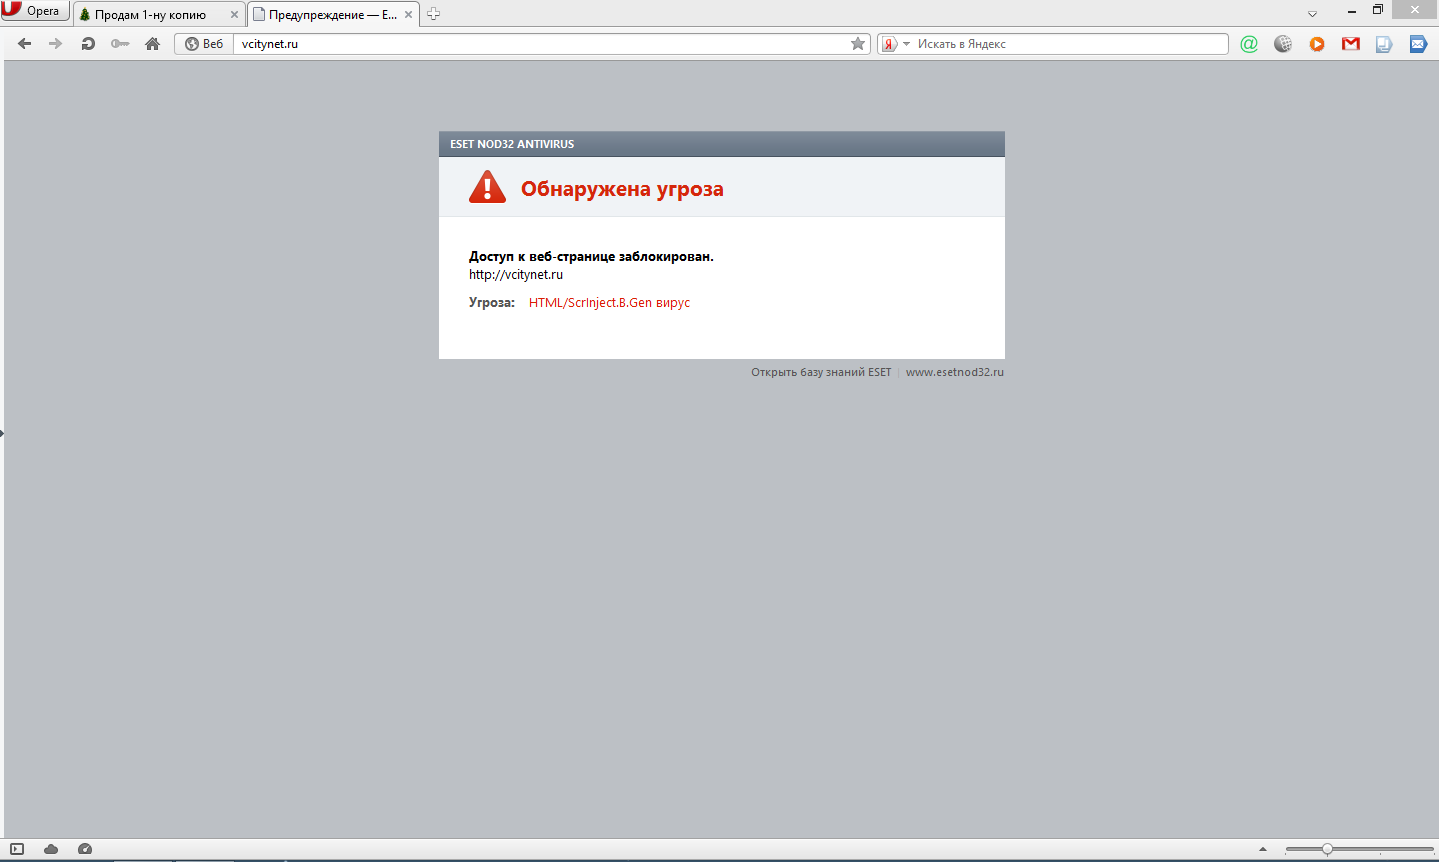Click the green @ mail extension icon
The image size is (1439, 862).
[1249, 44]
